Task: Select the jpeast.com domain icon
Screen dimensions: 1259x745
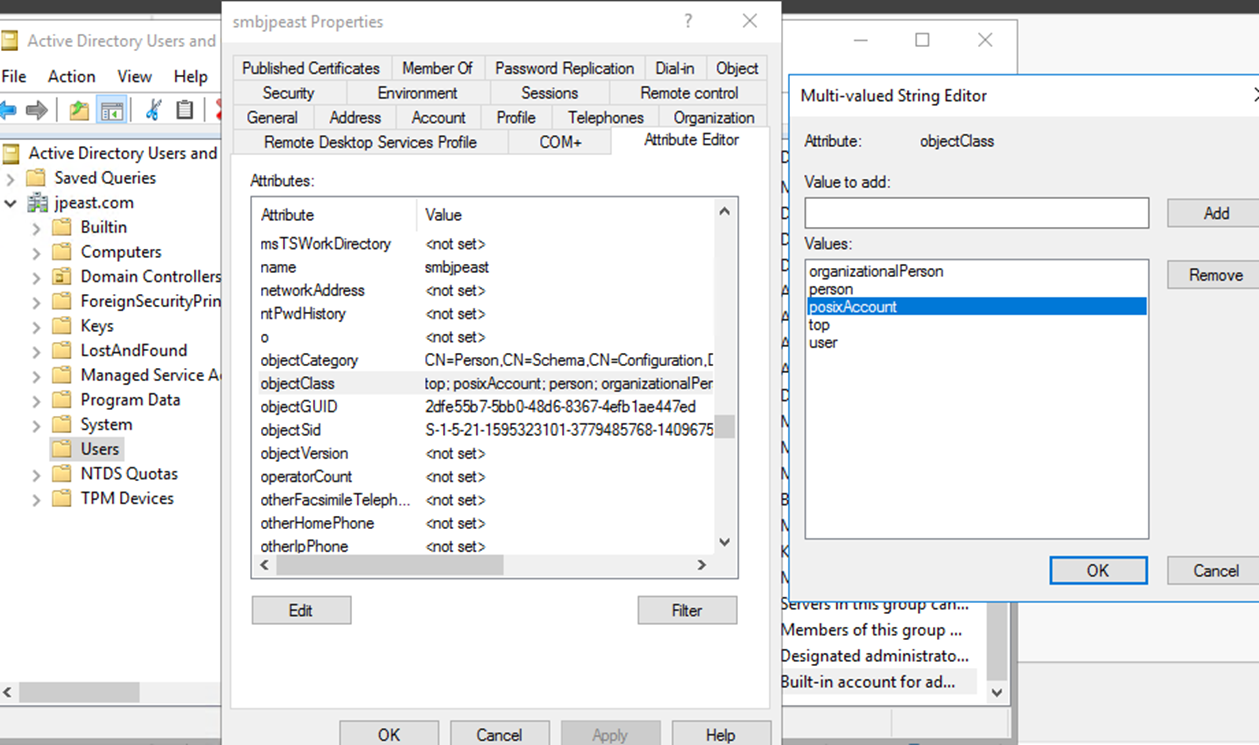Action: tap(37, 203)
